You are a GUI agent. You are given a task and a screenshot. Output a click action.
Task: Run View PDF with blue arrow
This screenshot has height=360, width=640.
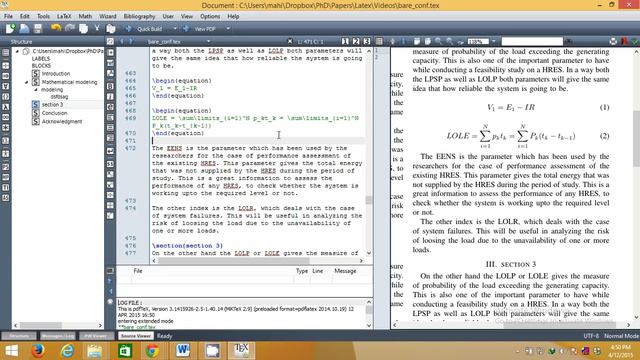pos(186,29)
